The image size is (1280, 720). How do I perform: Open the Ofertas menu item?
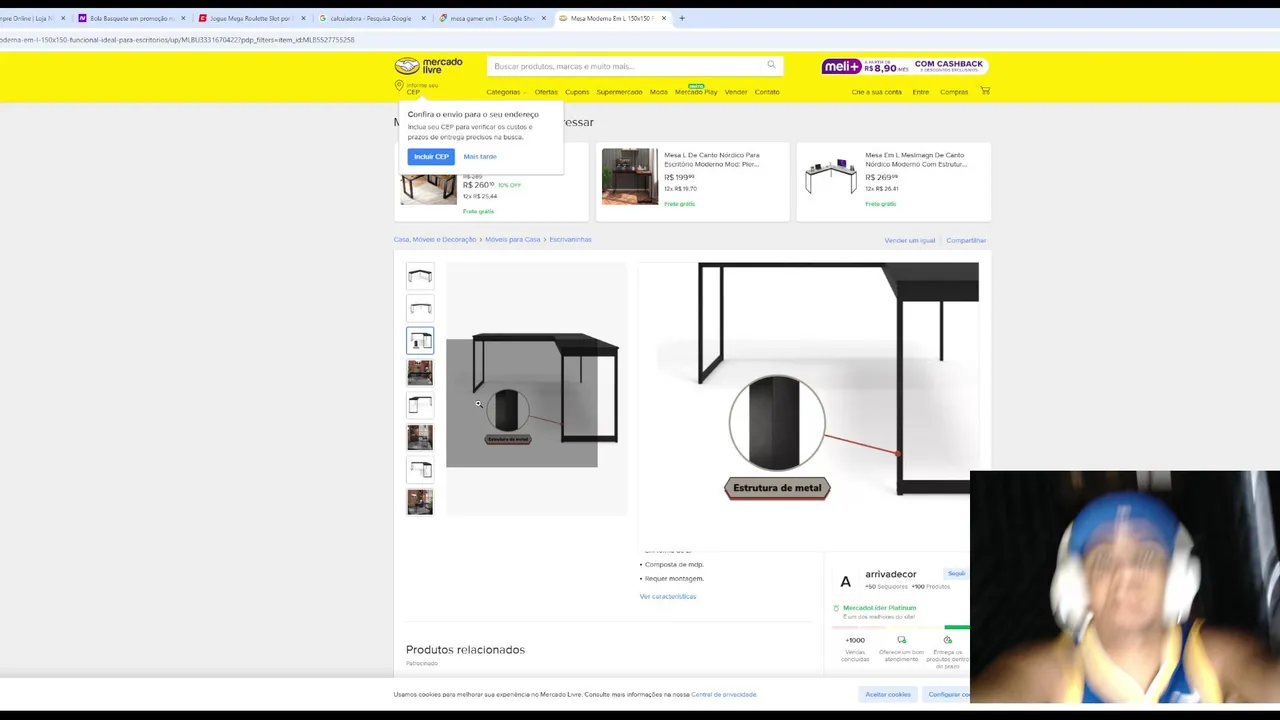546,92
